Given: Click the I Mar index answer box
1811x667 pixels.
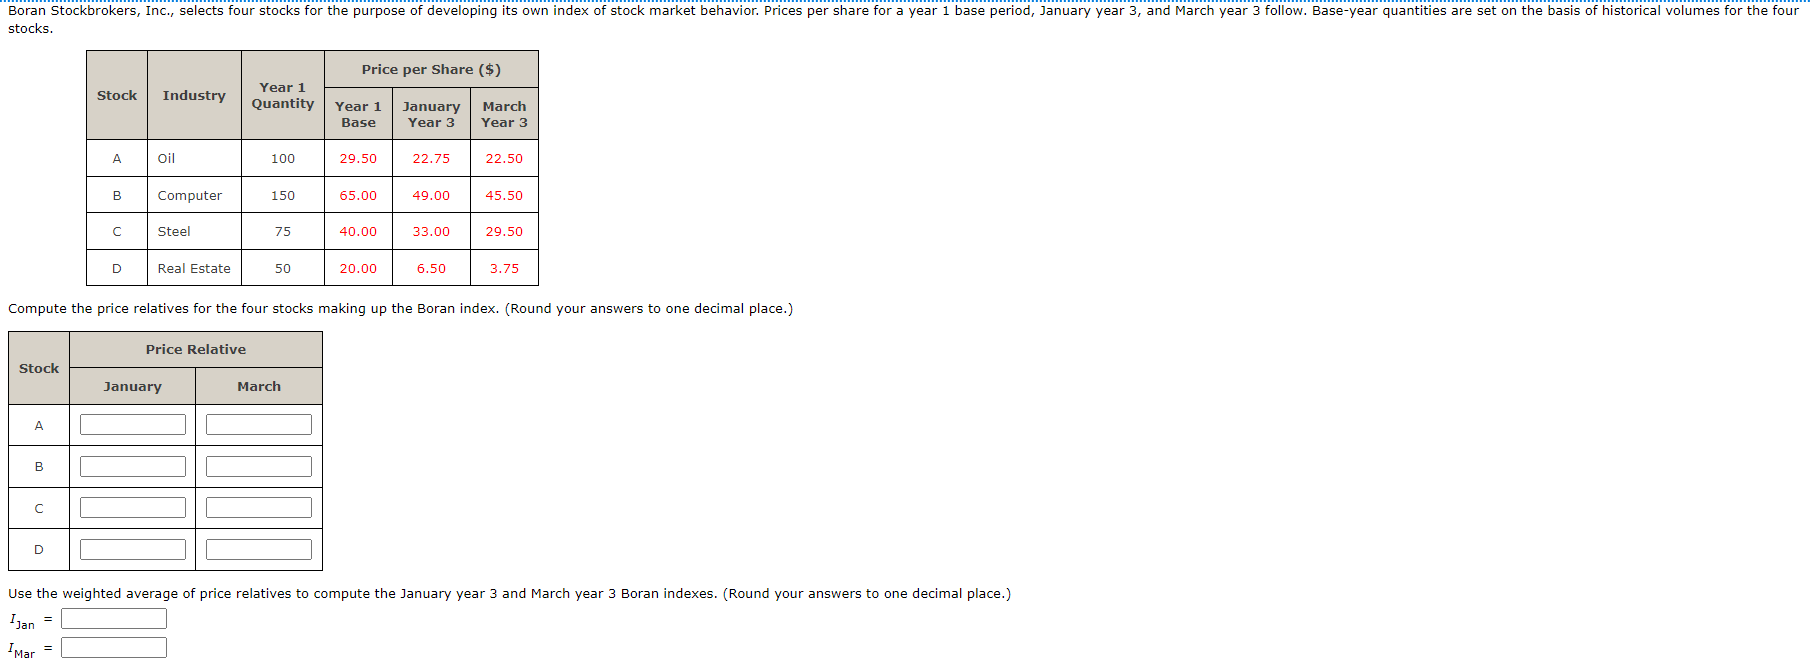Looking at the screenshot, I should [114, 648].
